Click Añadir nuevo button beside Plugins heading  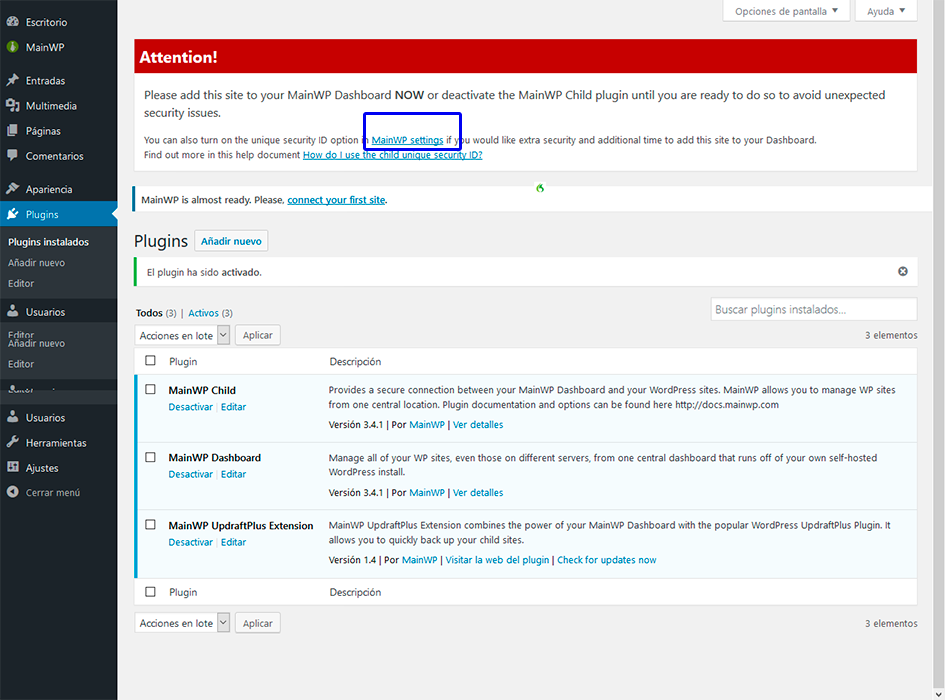(x=231, y=241)
